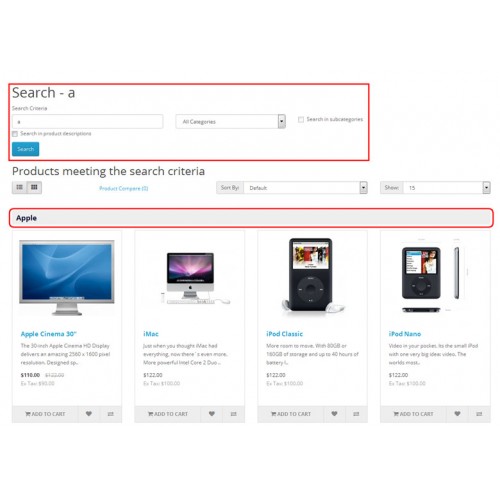This screenshot has height=500, width=500.
Task: Open the iMac product image
Action: click(190, 278)
